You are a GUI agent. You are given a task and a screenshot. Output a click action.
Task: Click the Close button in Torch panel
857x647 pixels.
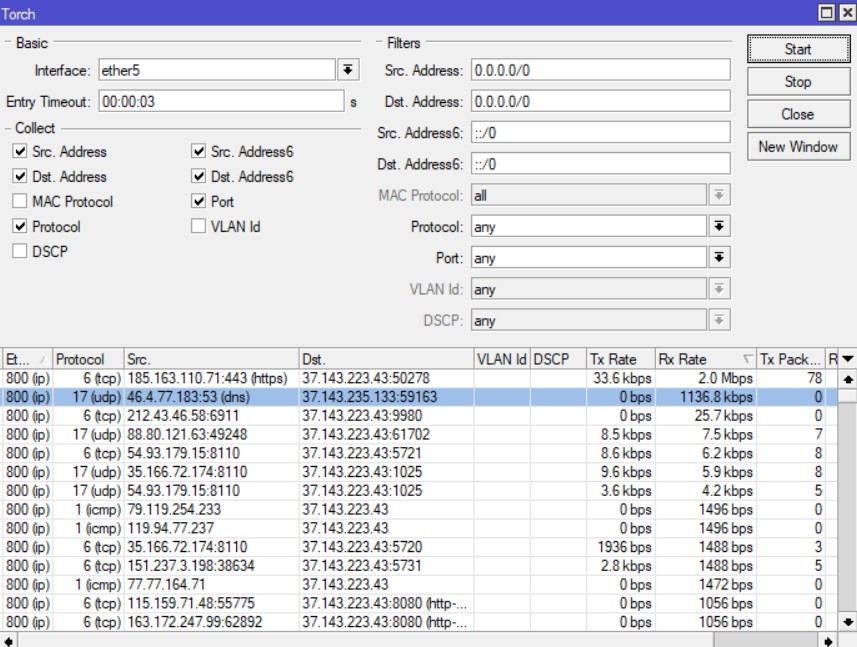(x=797, y=114)
